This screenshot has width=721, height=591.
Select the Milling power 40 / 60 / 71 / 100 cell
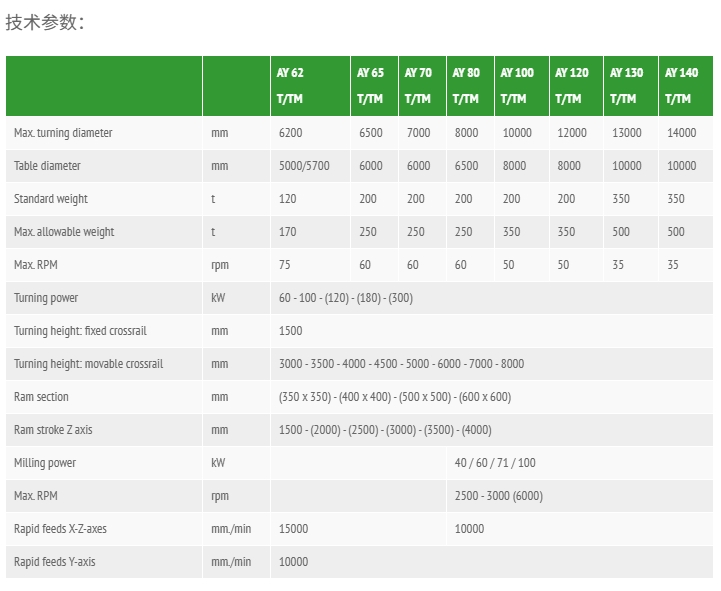580,463
